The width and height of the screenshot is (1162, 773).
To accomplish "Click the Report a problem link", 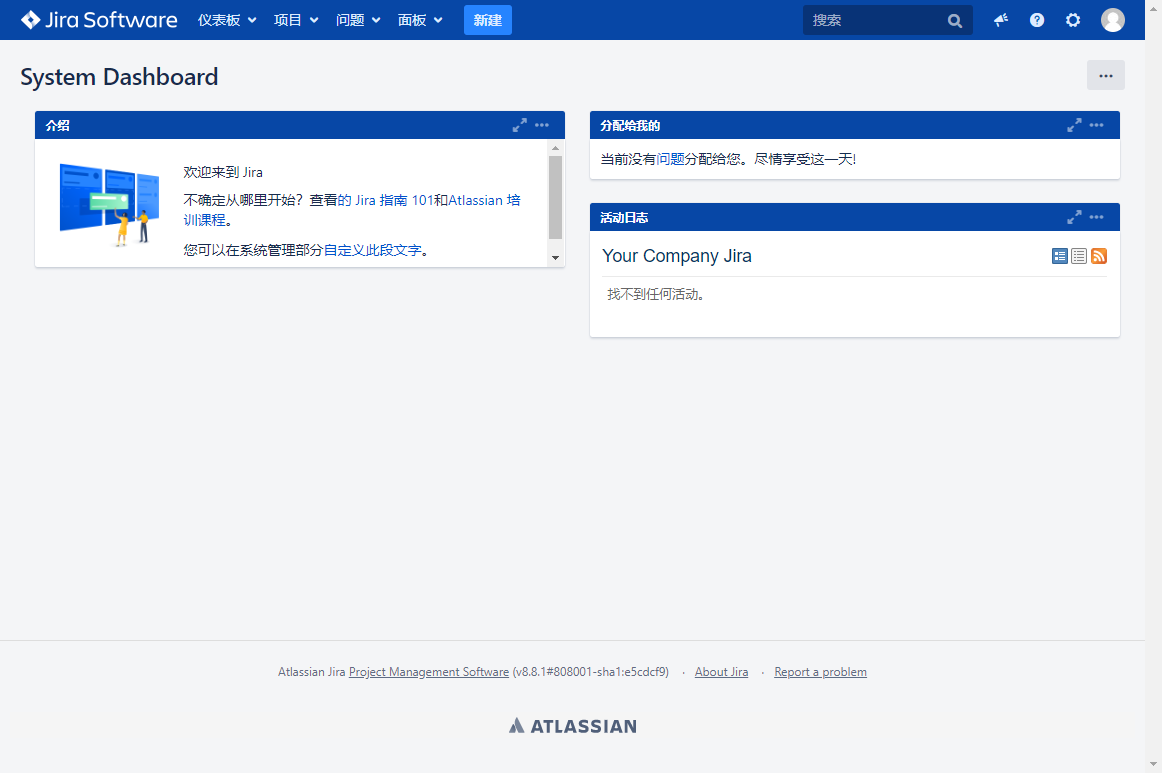I will point(820,672).
